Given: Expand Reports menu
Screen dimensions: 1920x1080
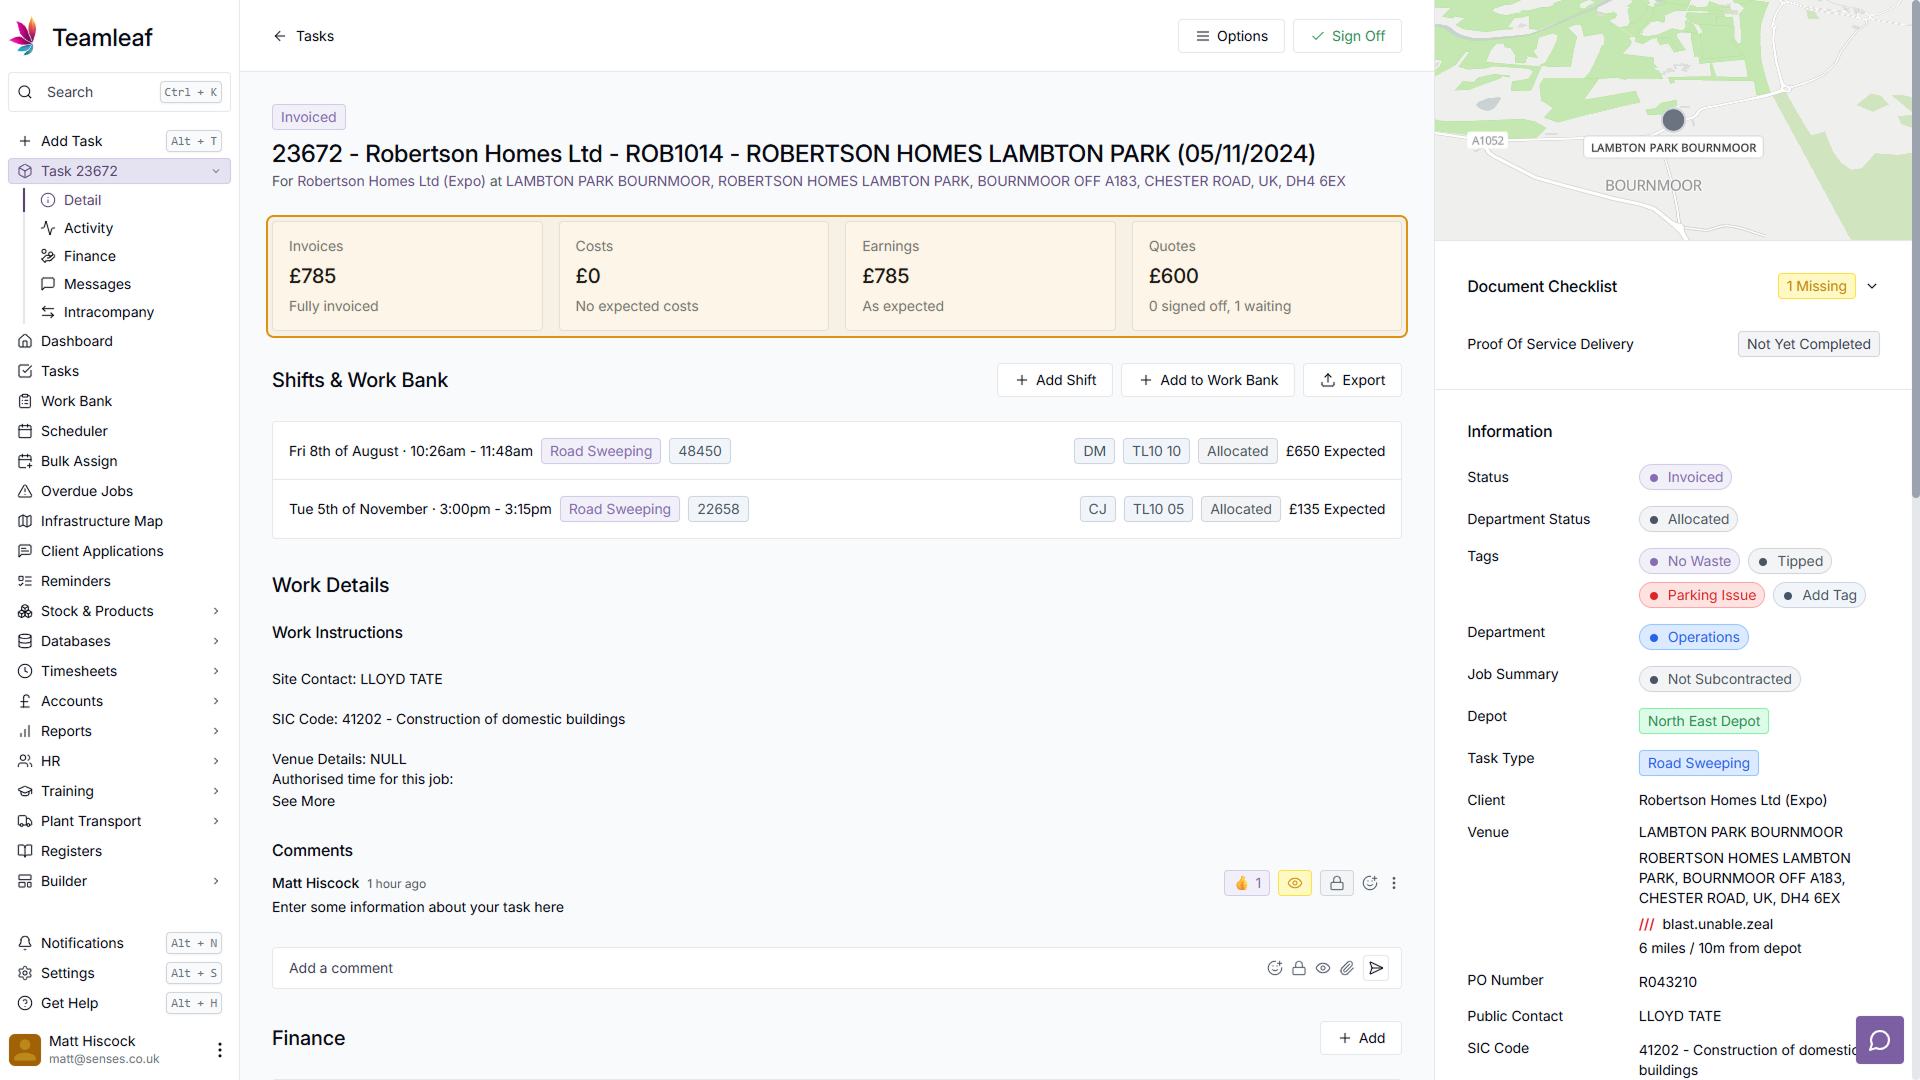Looking at the screenshot, I should pyautogui.click(x=216, y=731).
